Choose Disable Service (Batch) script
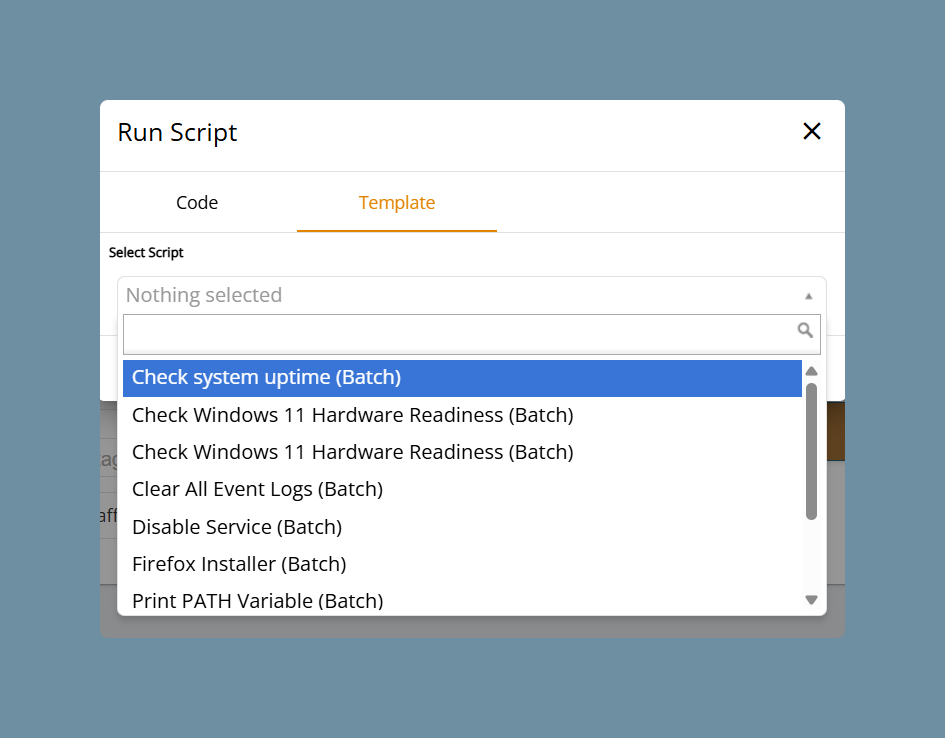 pos(462,527)
